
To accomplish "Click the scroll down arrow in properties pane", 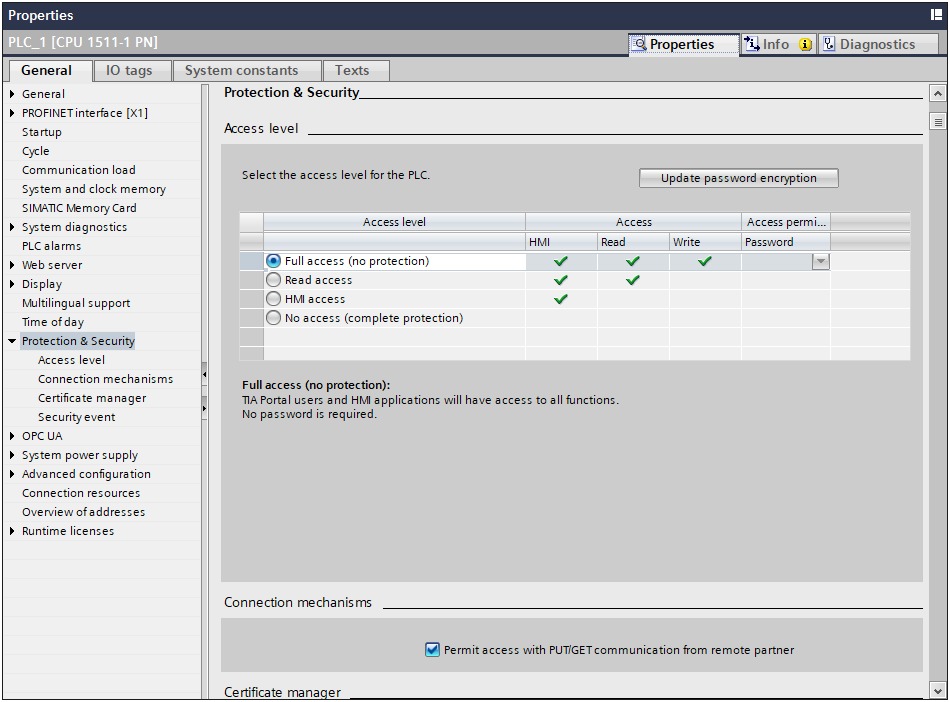I will [937, 690].
